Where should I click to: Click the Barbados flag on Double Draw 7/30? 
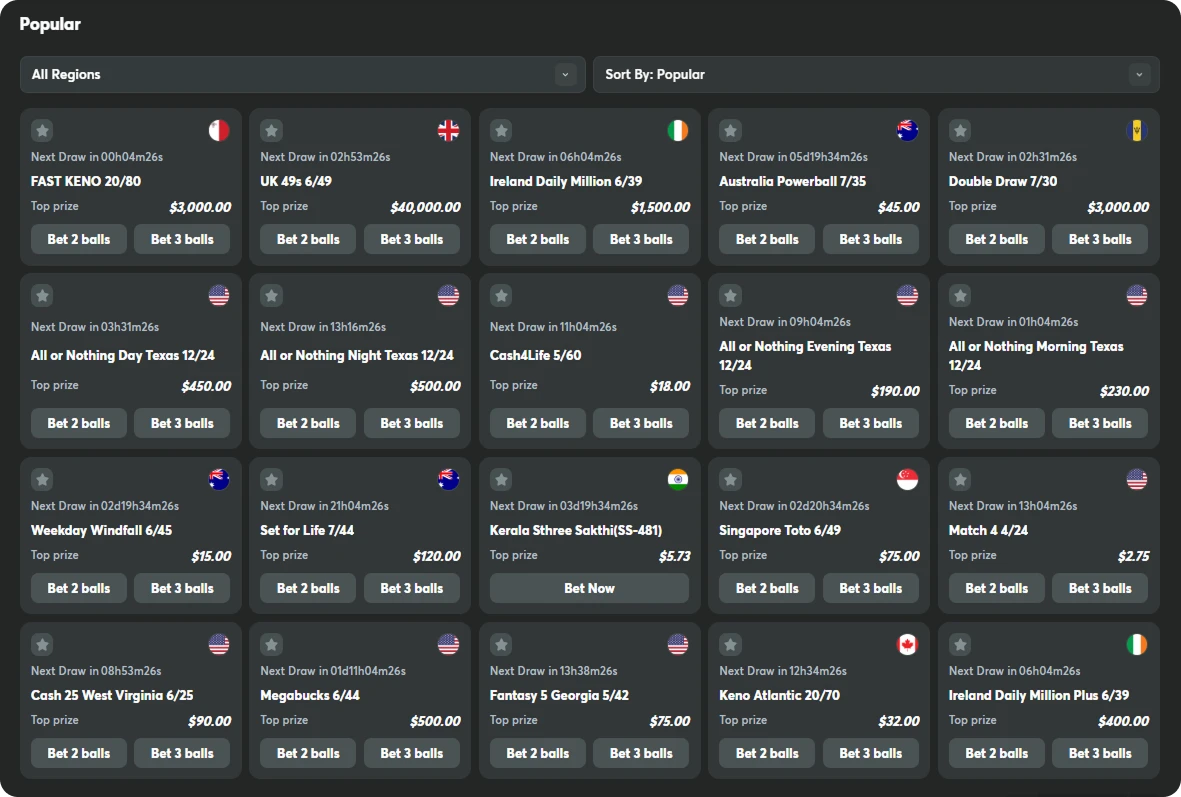1136,130
